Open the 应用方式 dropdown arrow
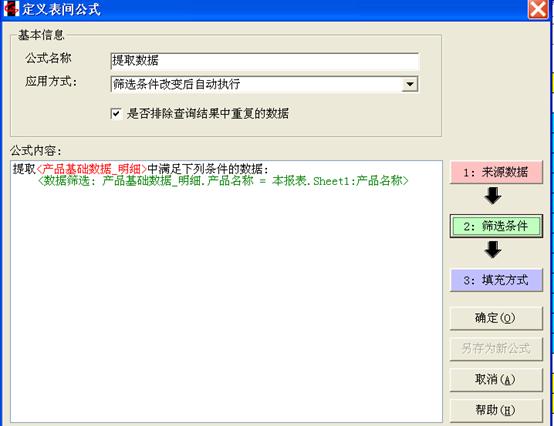554x426 pixels. coord(410,84)
